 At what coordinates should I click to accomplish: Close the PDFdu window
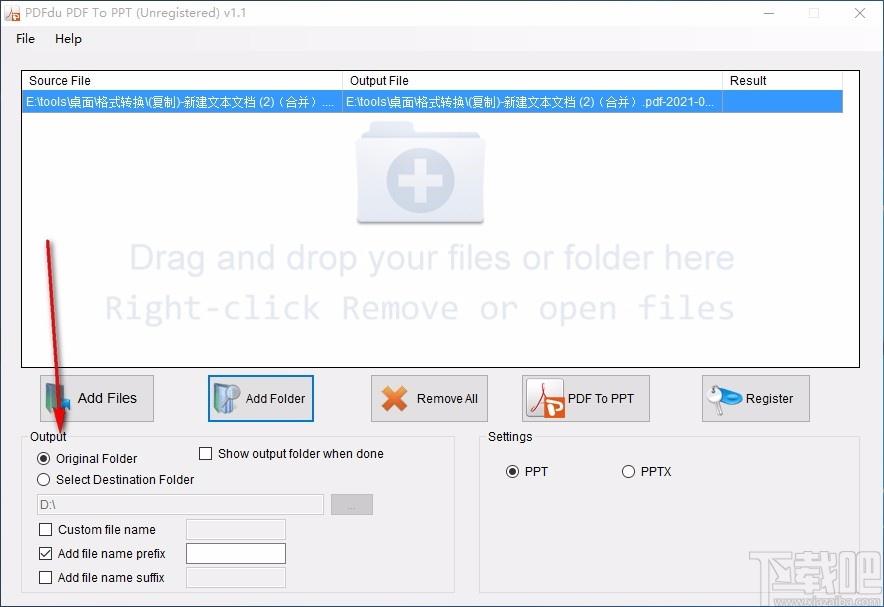[x=860, y=13]
